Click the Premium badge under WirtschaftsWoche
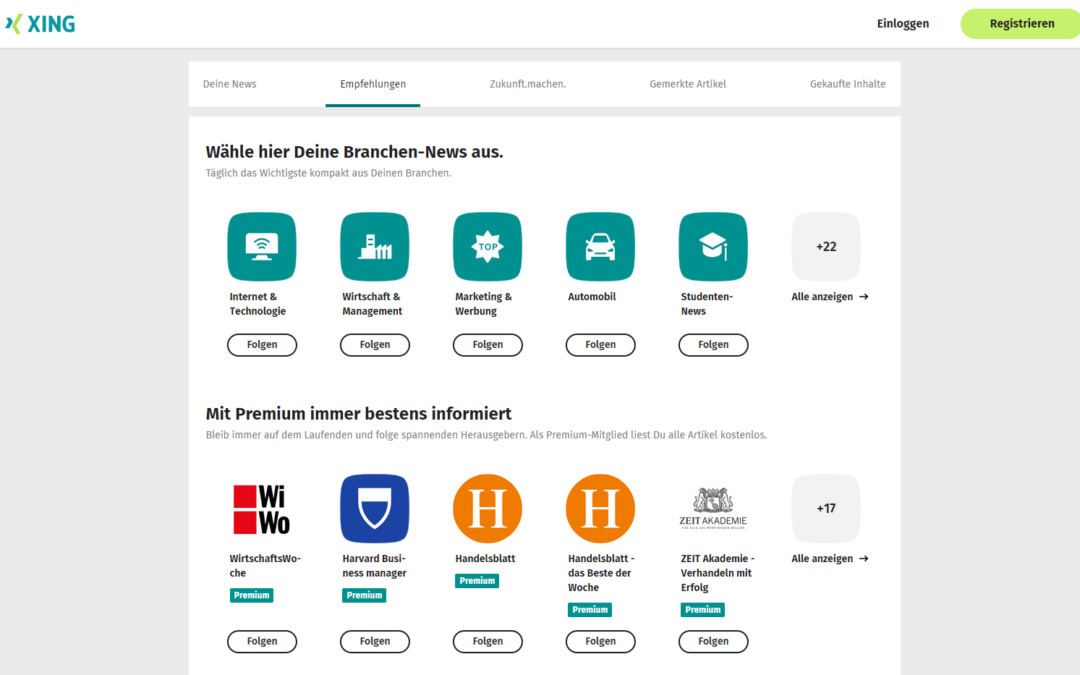Viewport: 1080px width, 675px height. coord(251,595)
